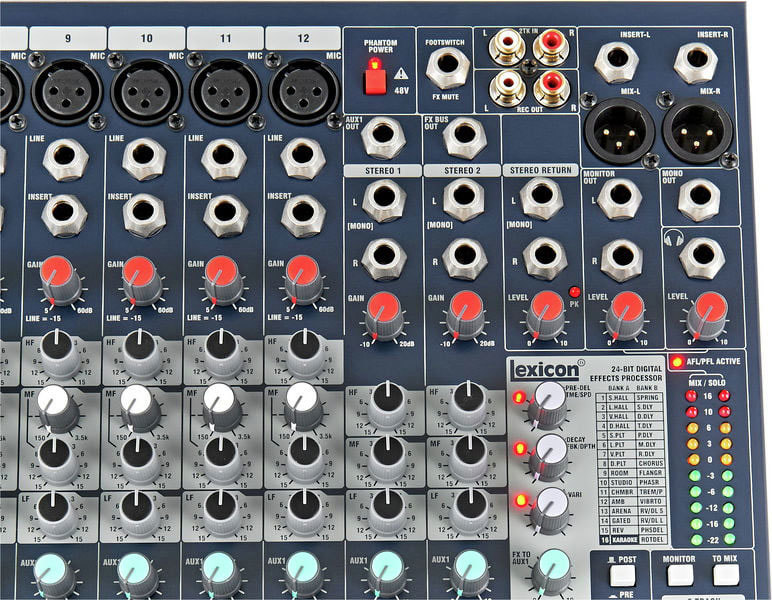Click the FX BUS OUT jack
Image resolution: width=772 pixels, height=600 pixels.
pos(463,138)
